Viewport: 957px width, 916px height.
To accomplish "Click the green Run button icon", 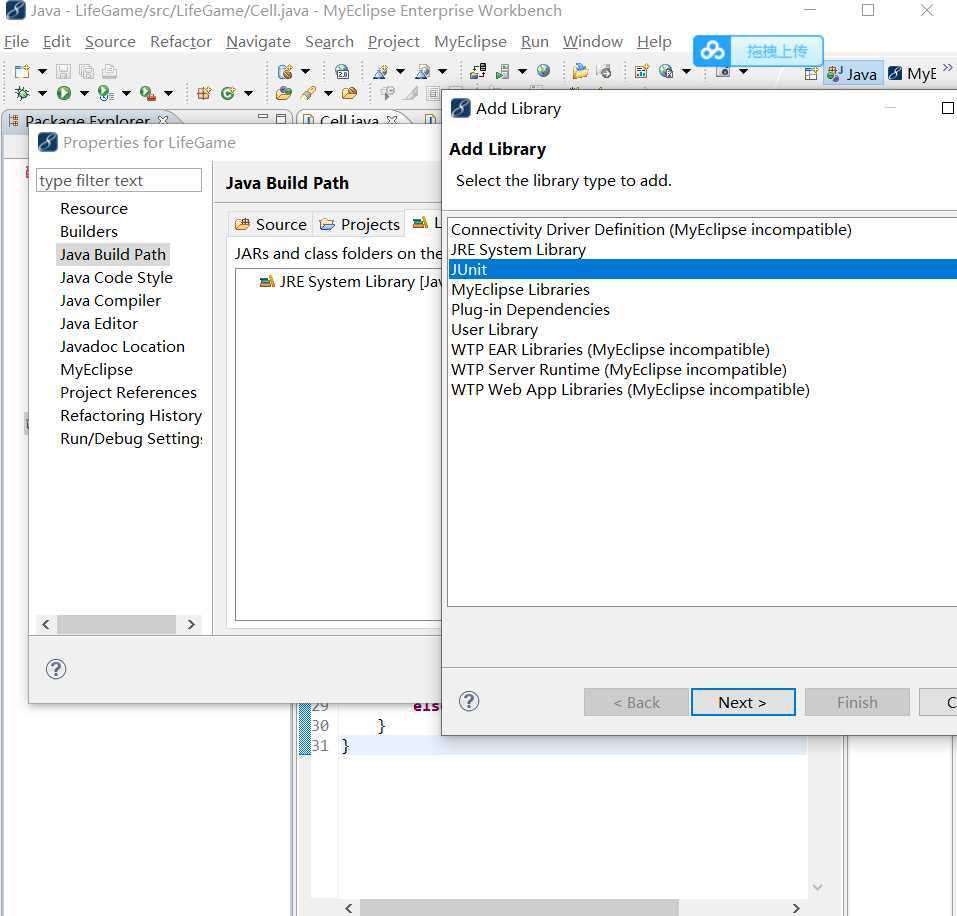I will 63,93.
